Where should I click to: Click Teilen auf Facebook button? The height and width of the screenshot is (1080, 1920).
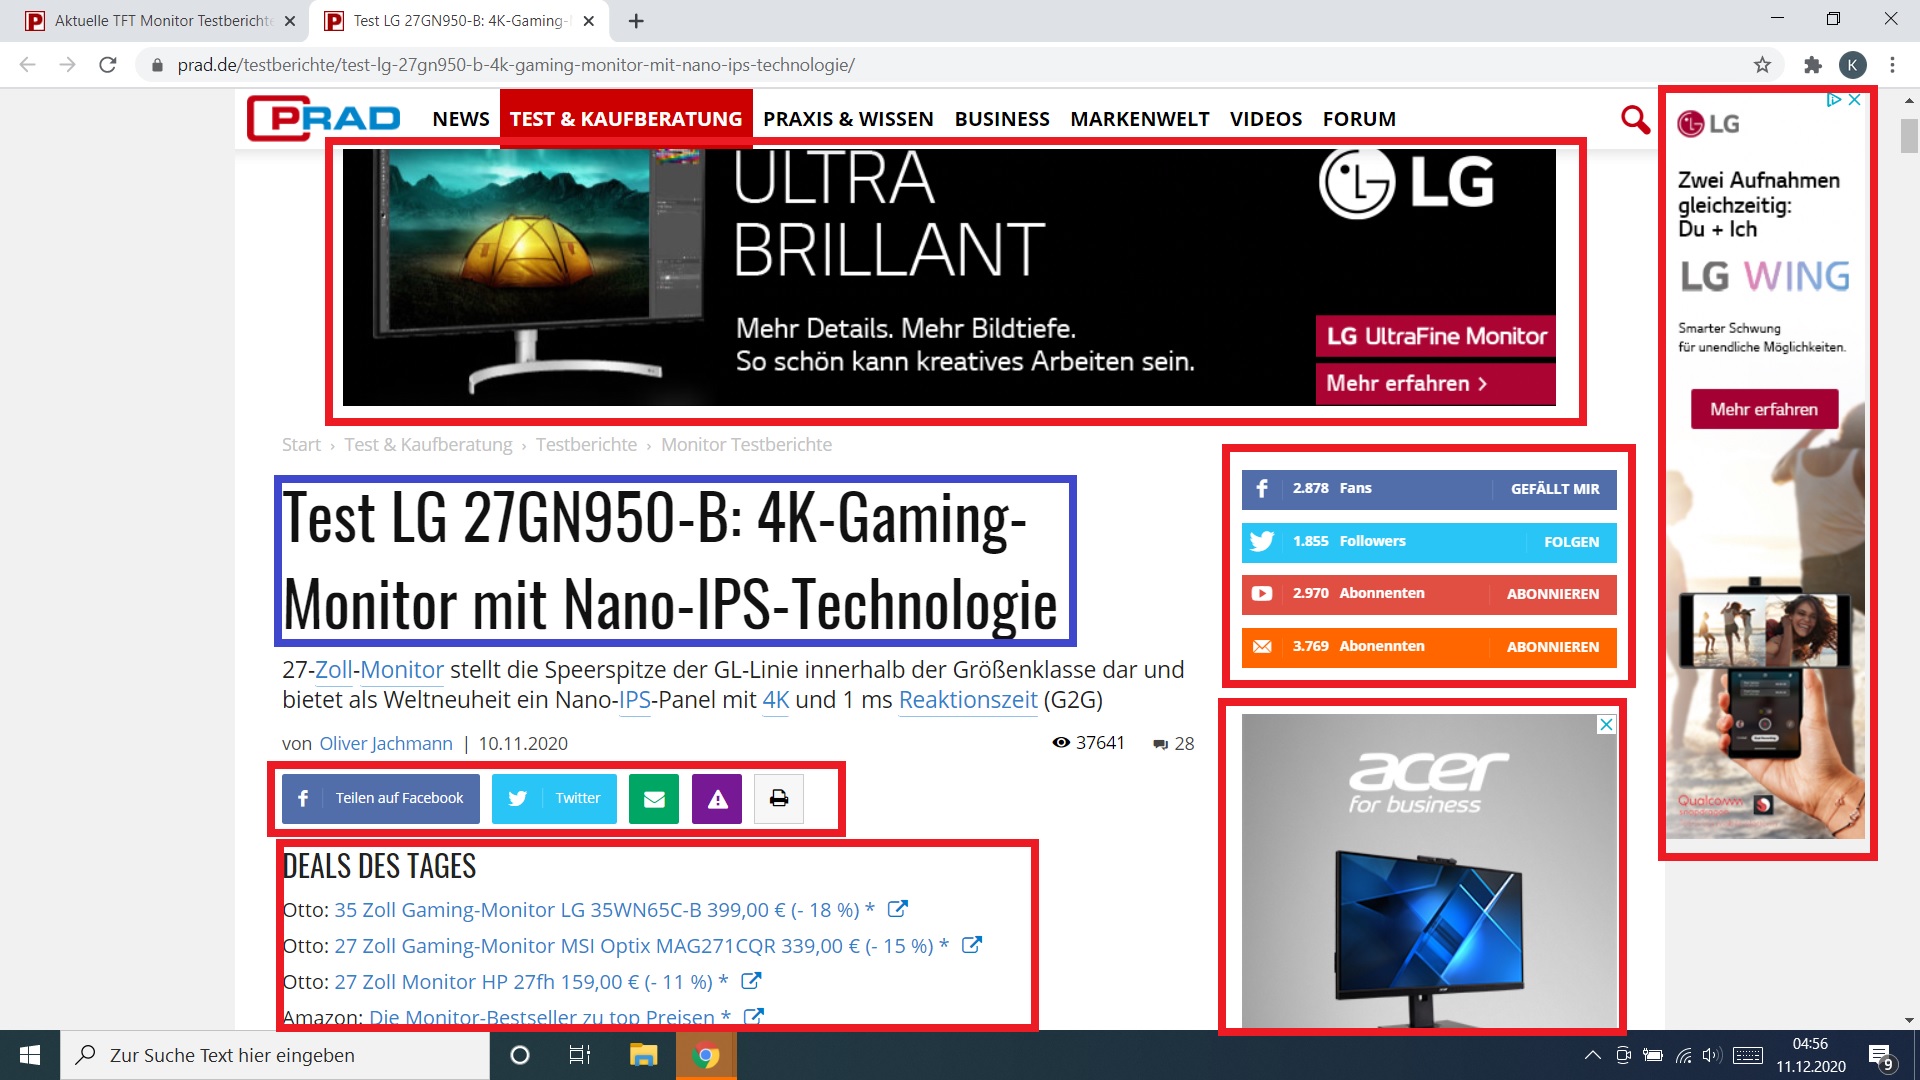[381, 798]
